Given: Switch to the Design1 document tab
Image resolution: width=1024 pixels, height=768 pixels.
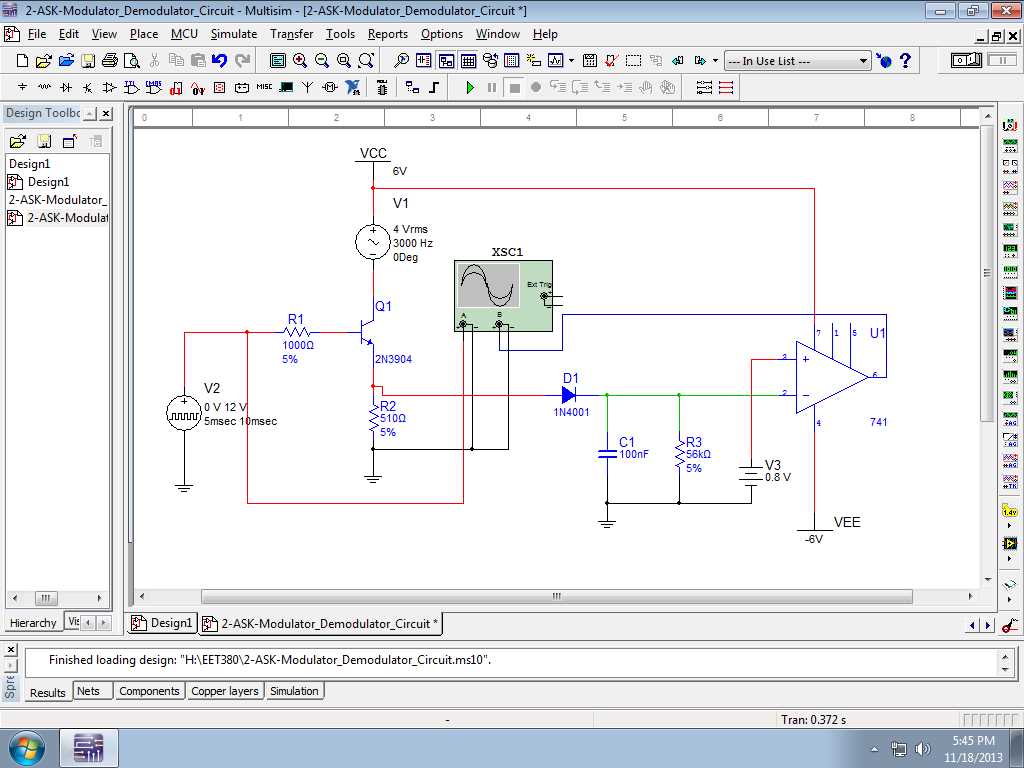Looking at the screenshot, I should coord(163,623).
